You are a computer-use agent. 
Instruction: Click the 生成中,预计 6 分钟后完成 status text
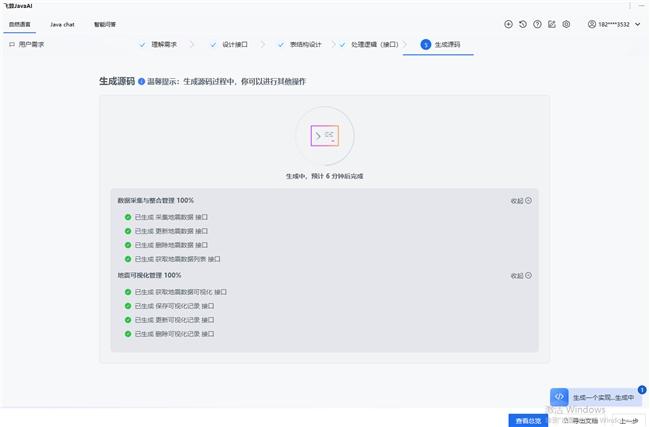(325, 176)
